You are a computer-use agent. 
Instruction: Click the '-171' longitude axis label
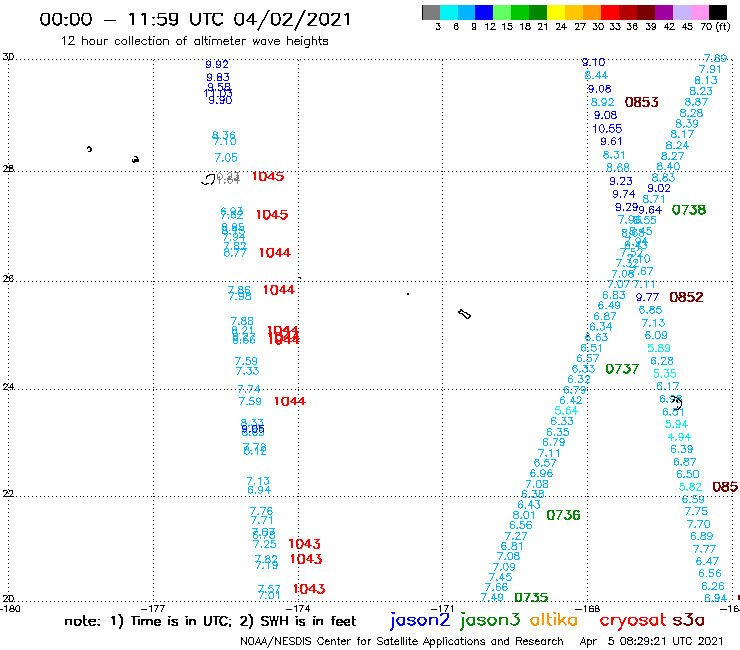point(443,609)
